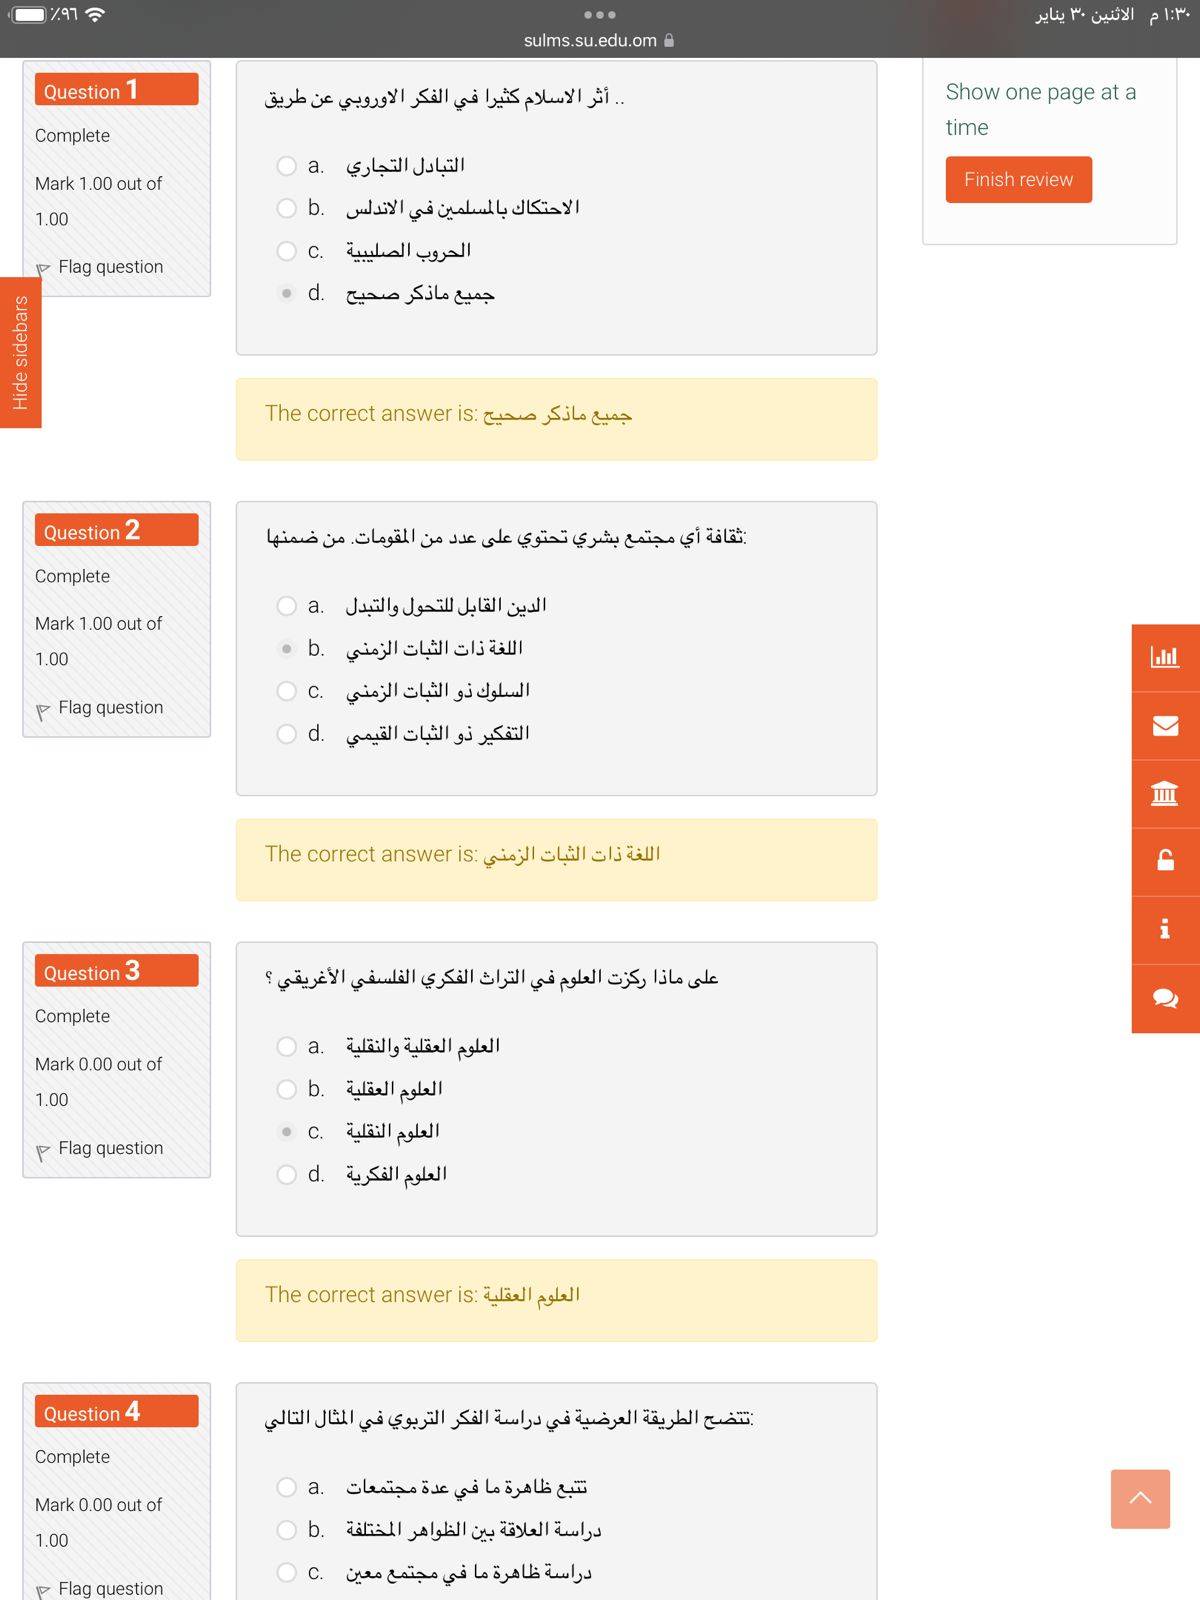Select option b radio in Question 3
Screen dimensions: 1200x1600
[287, 1089]
